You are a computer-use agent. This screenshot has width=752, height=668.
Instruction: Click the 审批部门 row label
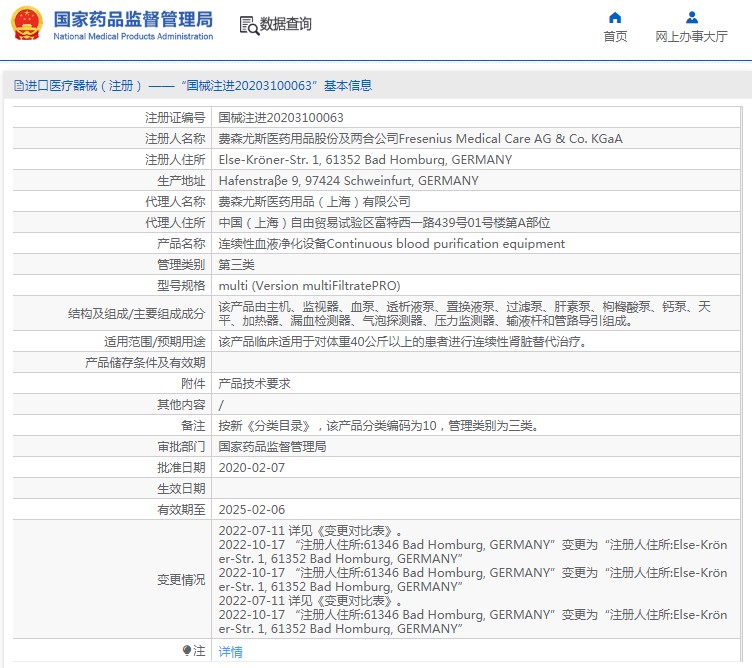pos(181,447)
